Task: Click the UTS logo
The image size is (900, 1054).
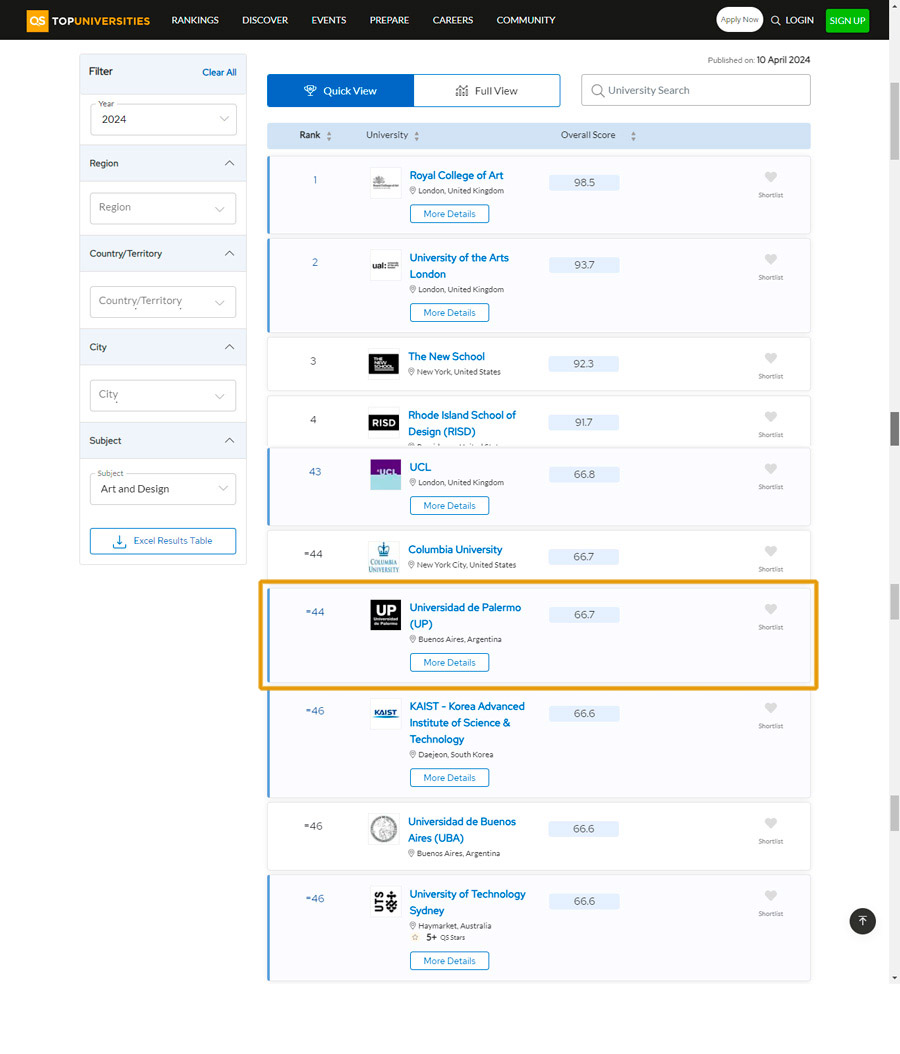Action: [x=386, y=901]
